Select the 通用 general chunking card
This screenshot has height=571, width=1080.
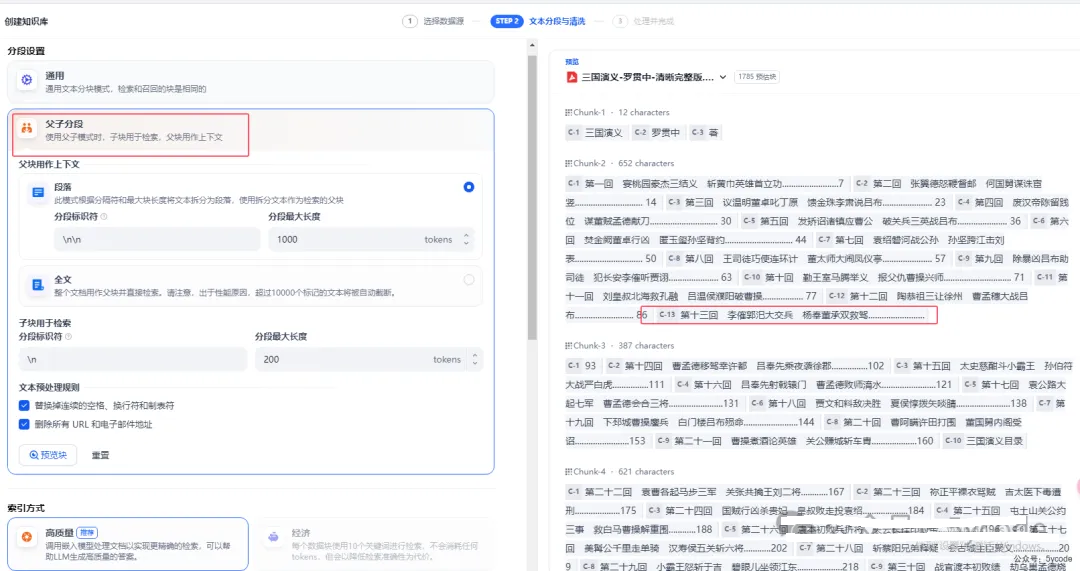251,81
